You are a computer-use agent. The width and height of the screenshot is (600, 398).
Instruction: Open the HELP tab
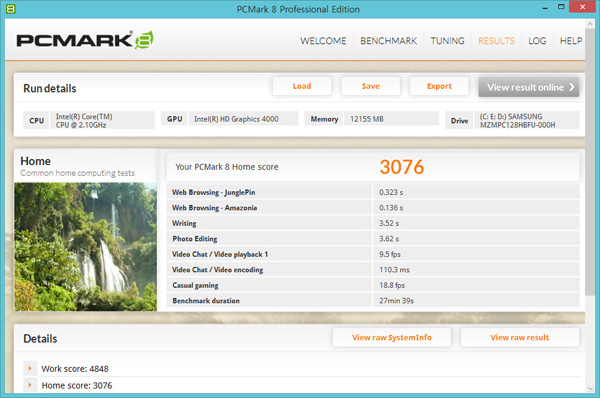coord(571,41)
